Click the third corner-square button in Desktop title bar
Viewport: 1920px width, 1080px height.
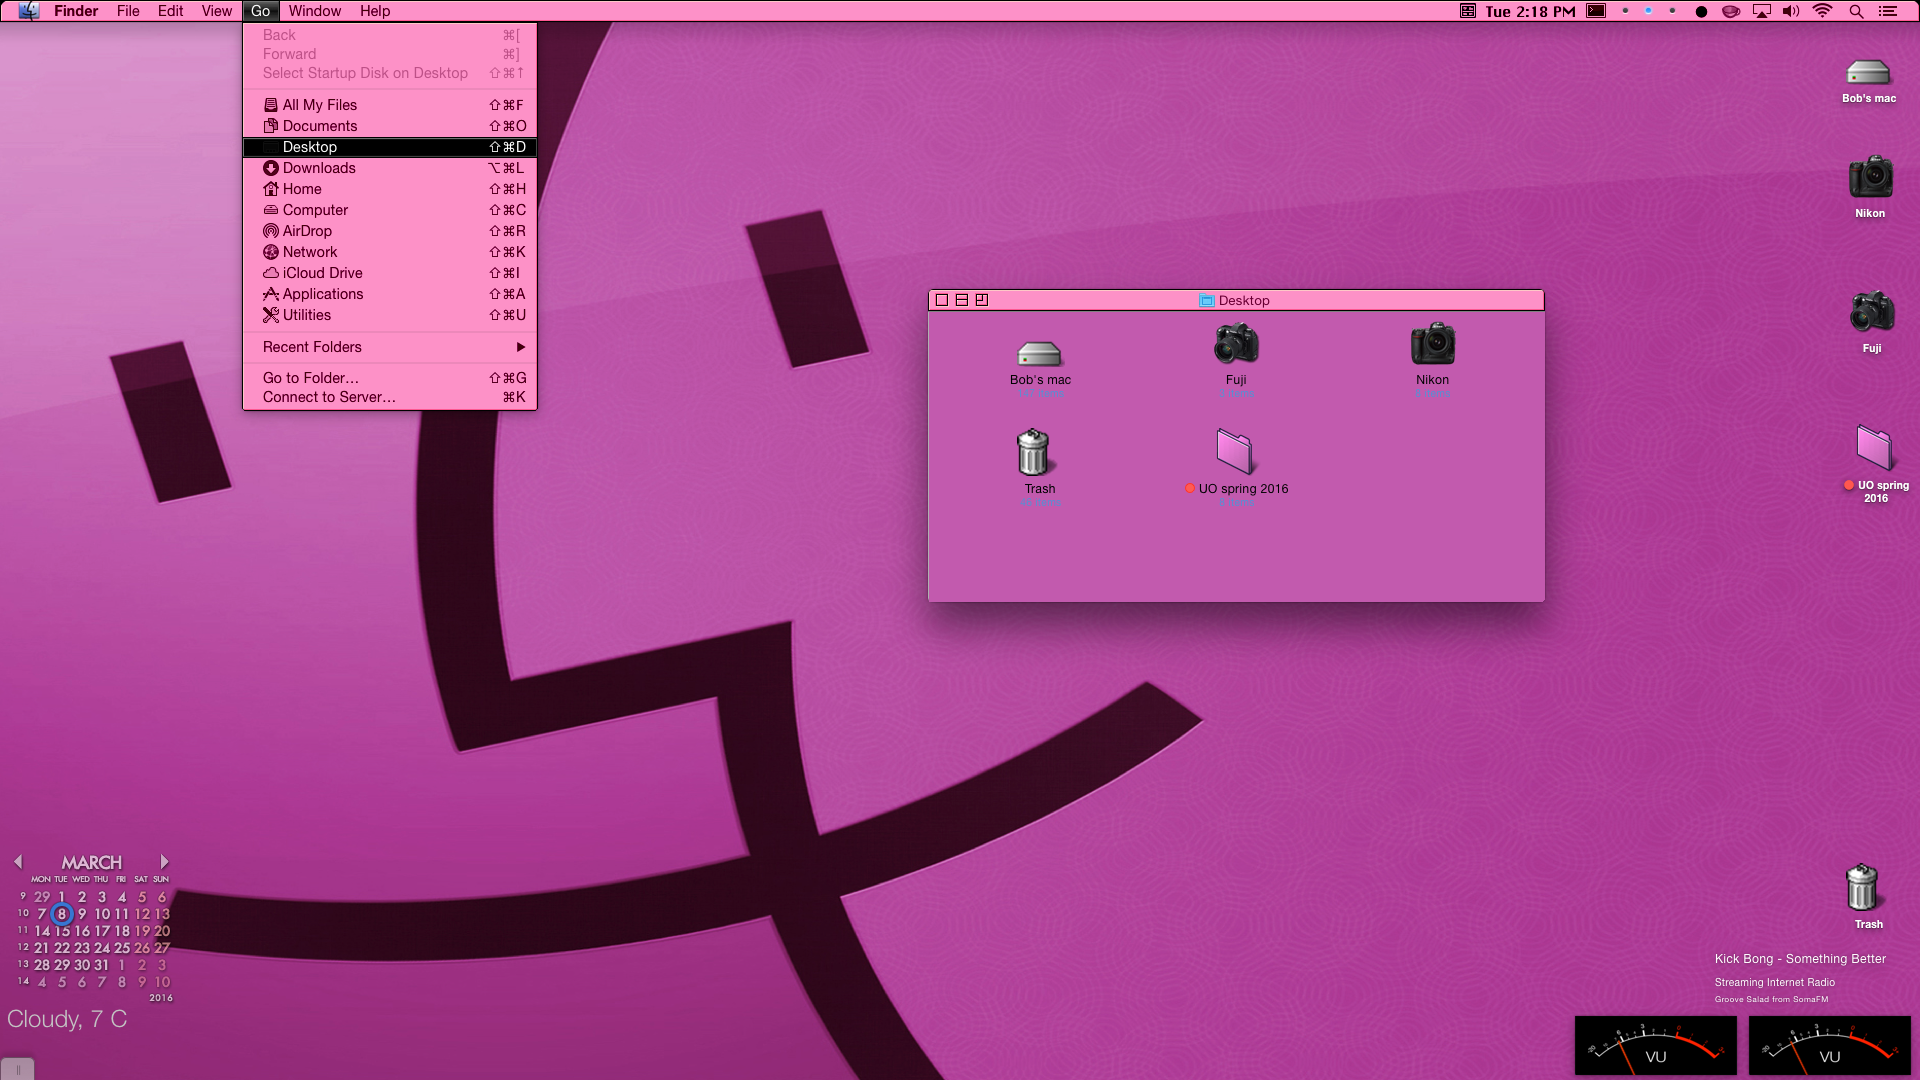[982, 300]
